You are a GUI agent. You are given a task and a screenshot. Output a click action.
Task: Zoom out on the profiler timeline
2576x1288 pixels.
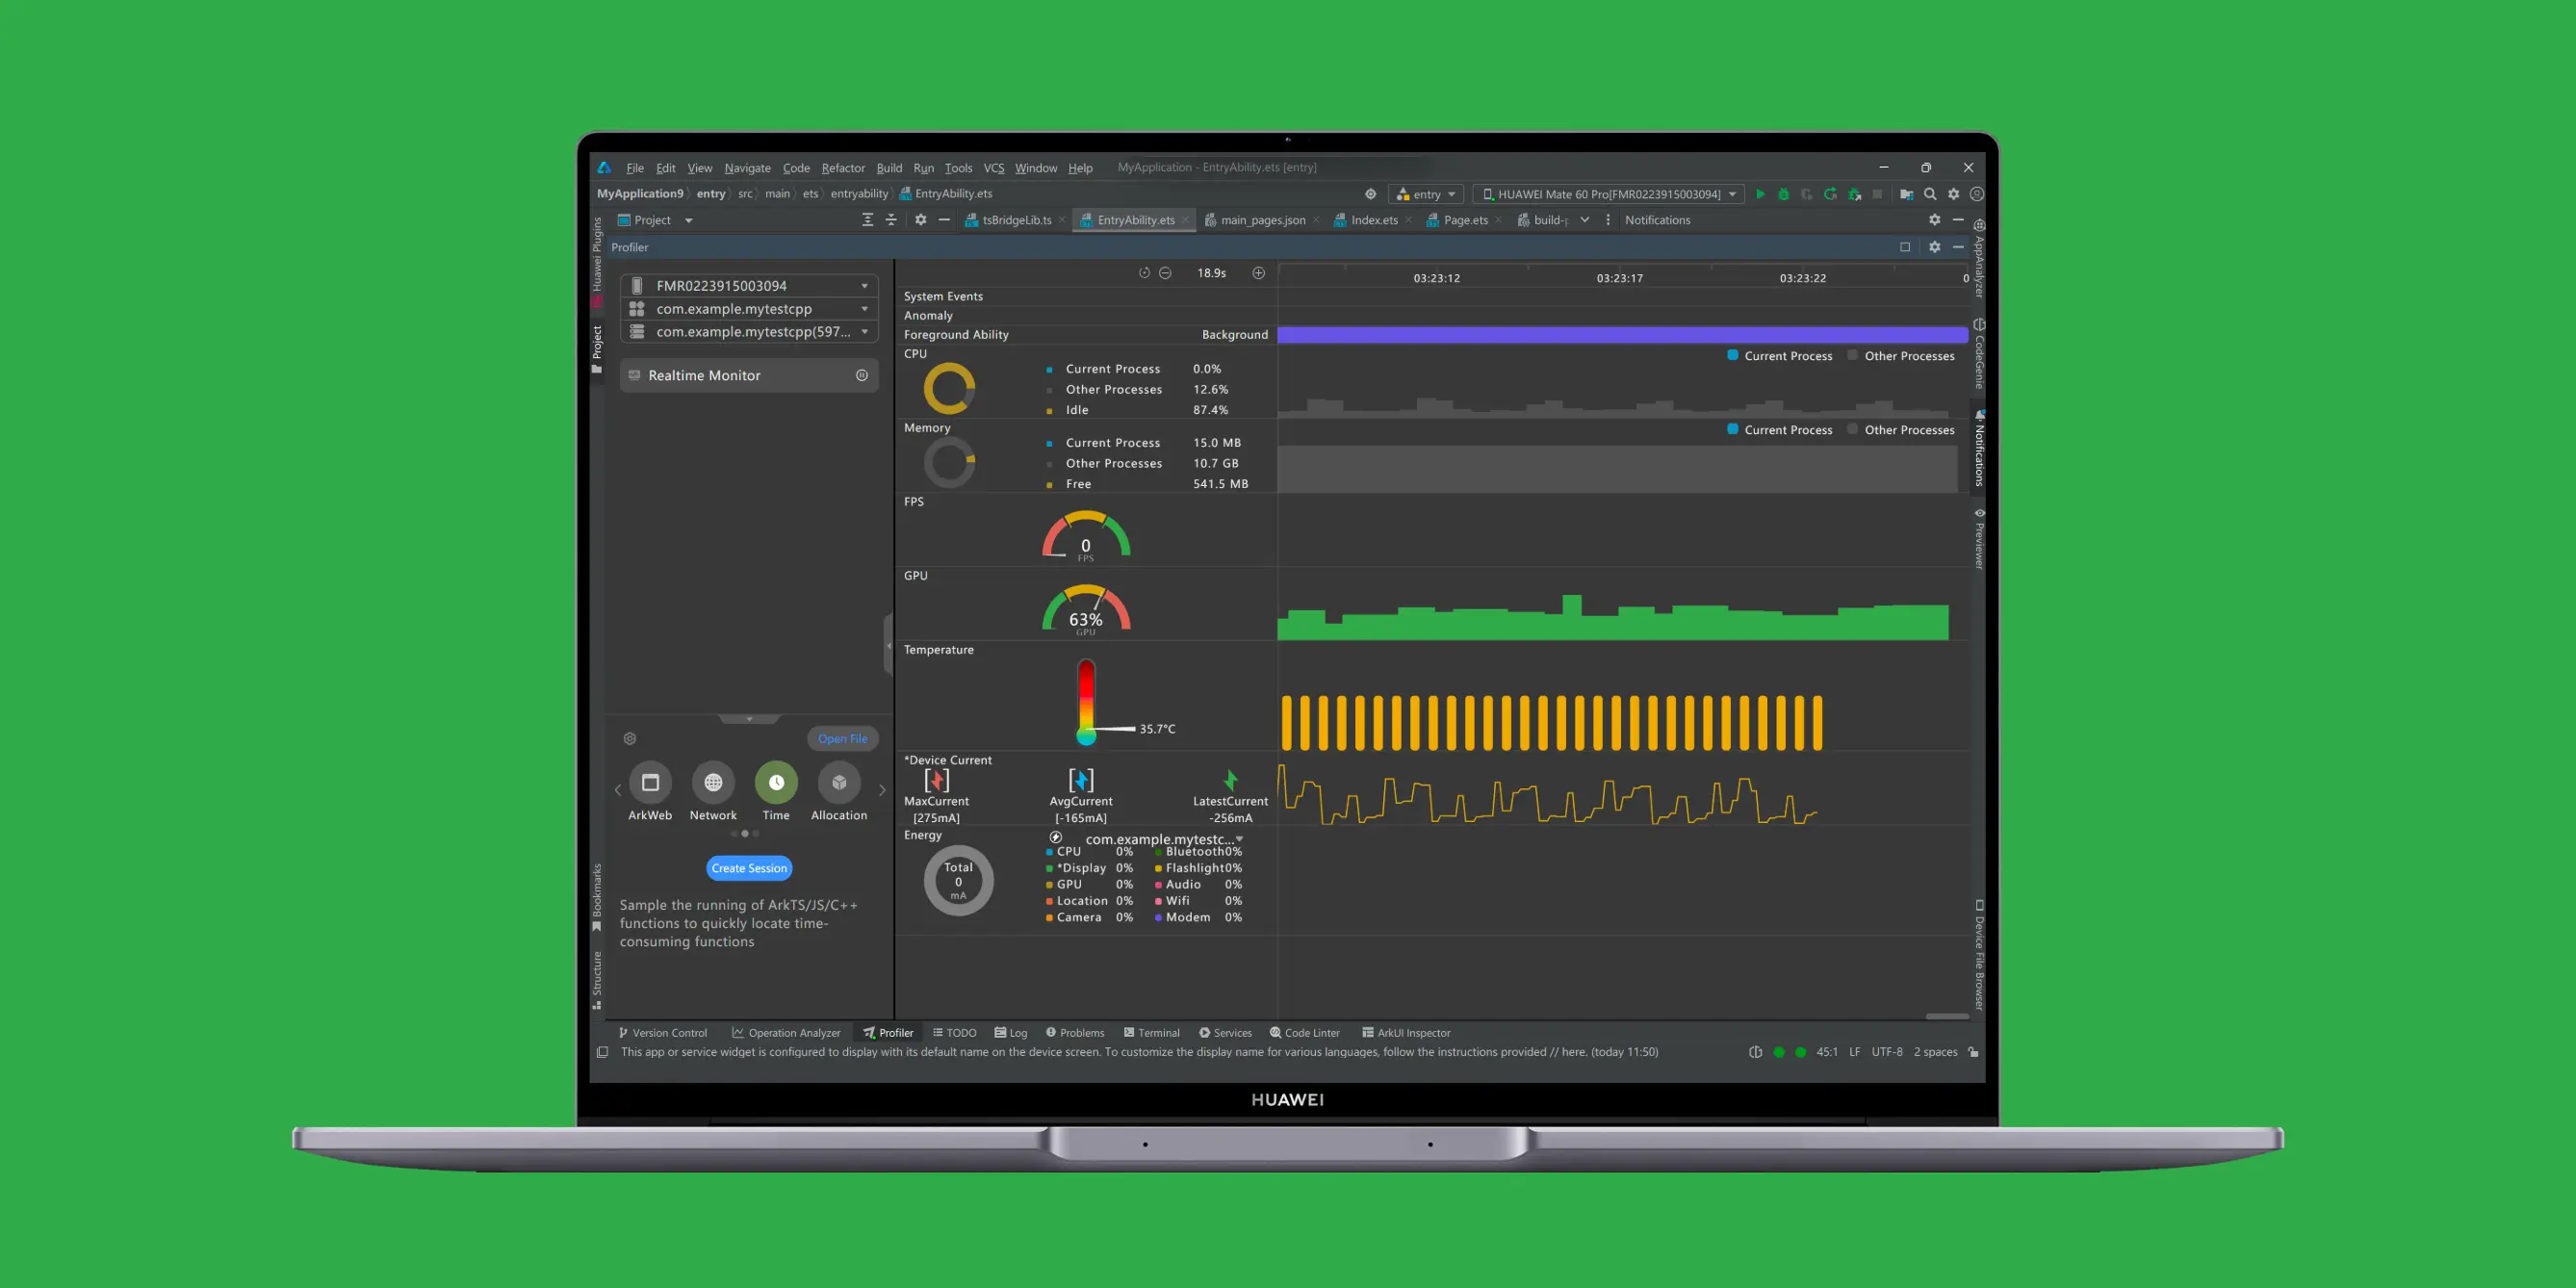(1165, 273)
